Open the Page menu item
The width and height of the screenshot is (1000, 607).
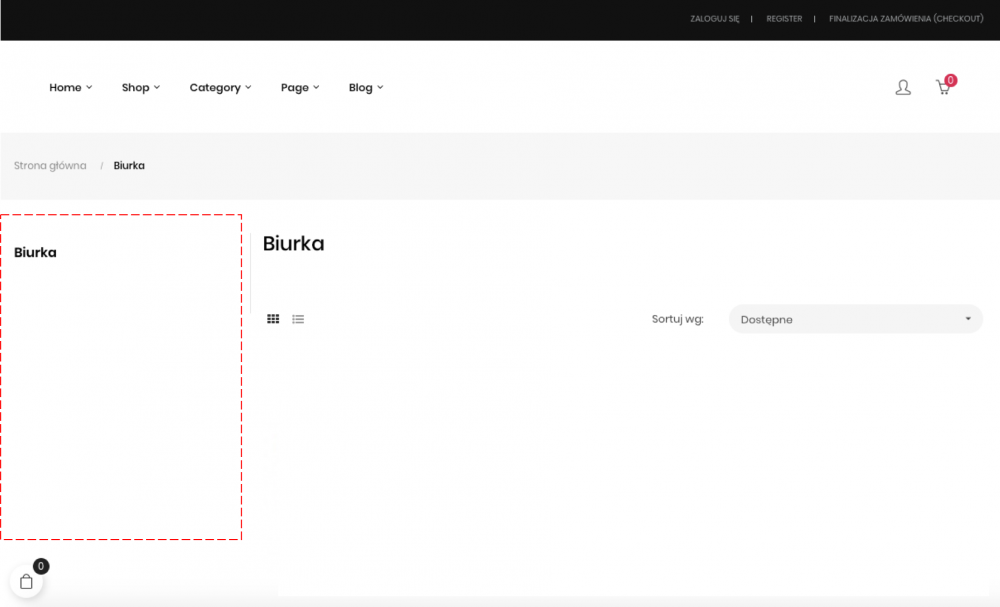pyautogui.click(x=300, y=88)
